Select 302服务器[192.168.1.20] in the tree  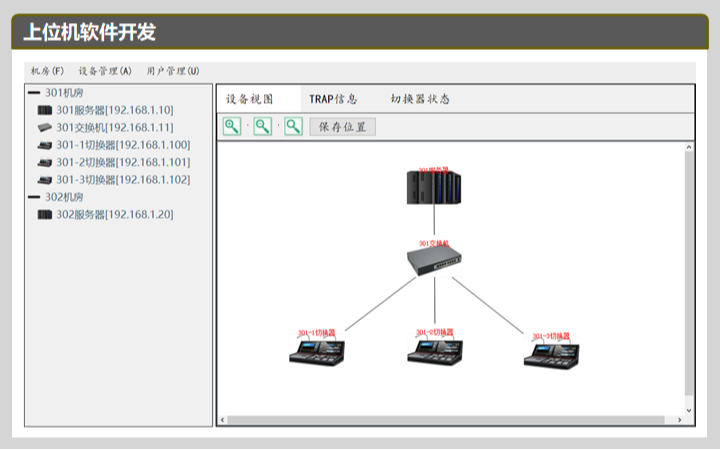click(x=115, y=214)
